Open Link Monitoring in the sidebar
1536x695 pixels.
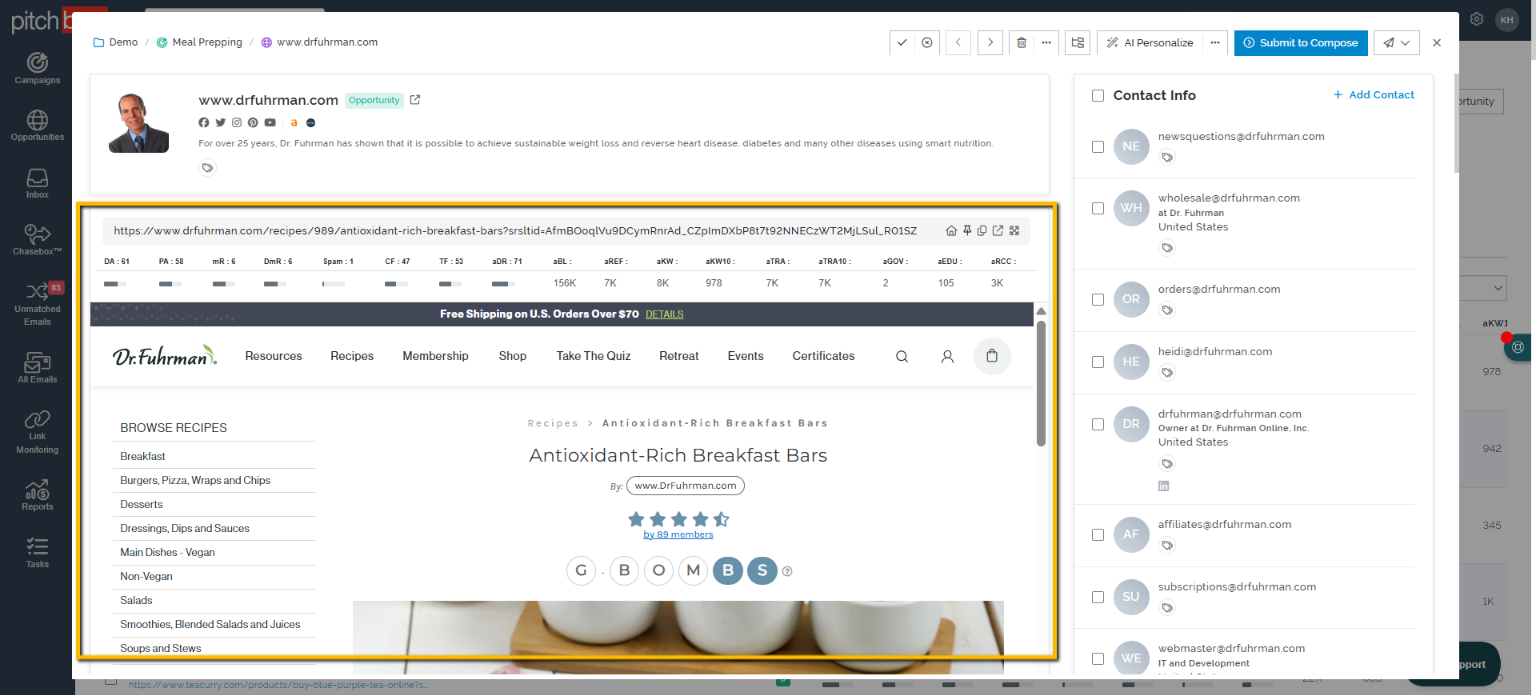pyautogui.click(x=37, y=432)
